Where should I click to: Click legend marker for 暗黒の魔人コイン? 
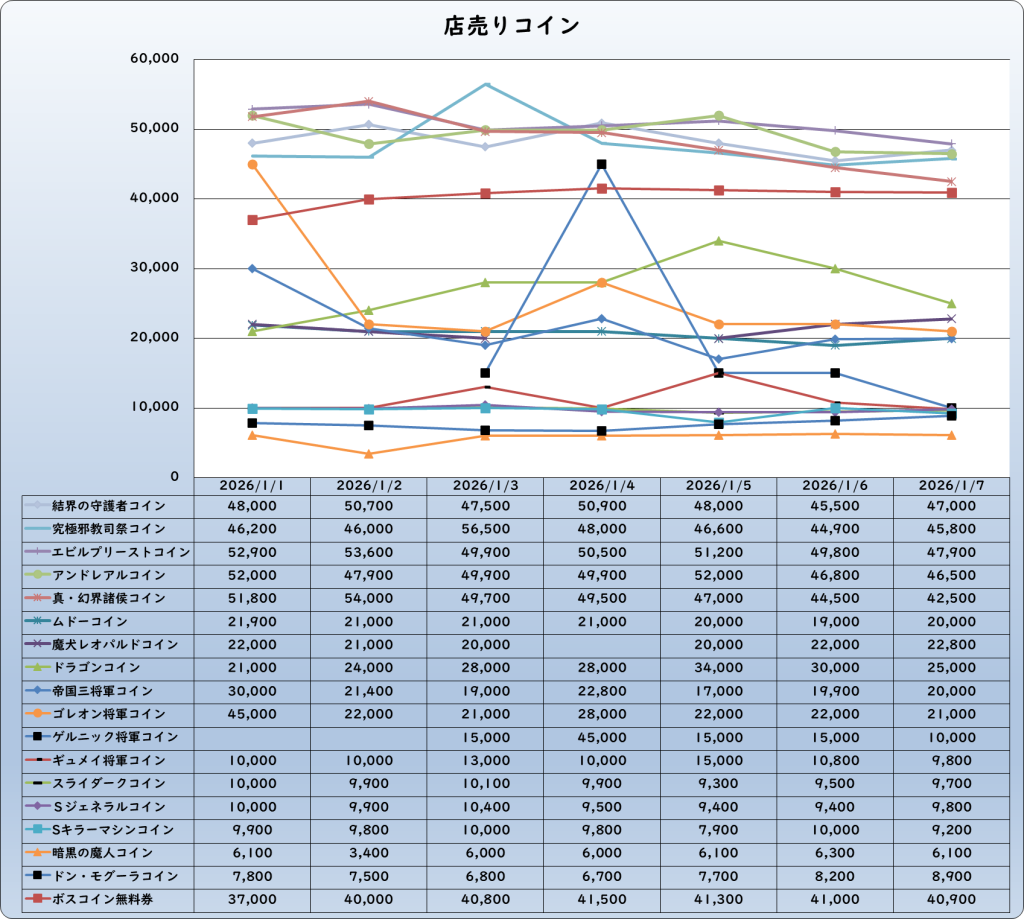(38, 853)
